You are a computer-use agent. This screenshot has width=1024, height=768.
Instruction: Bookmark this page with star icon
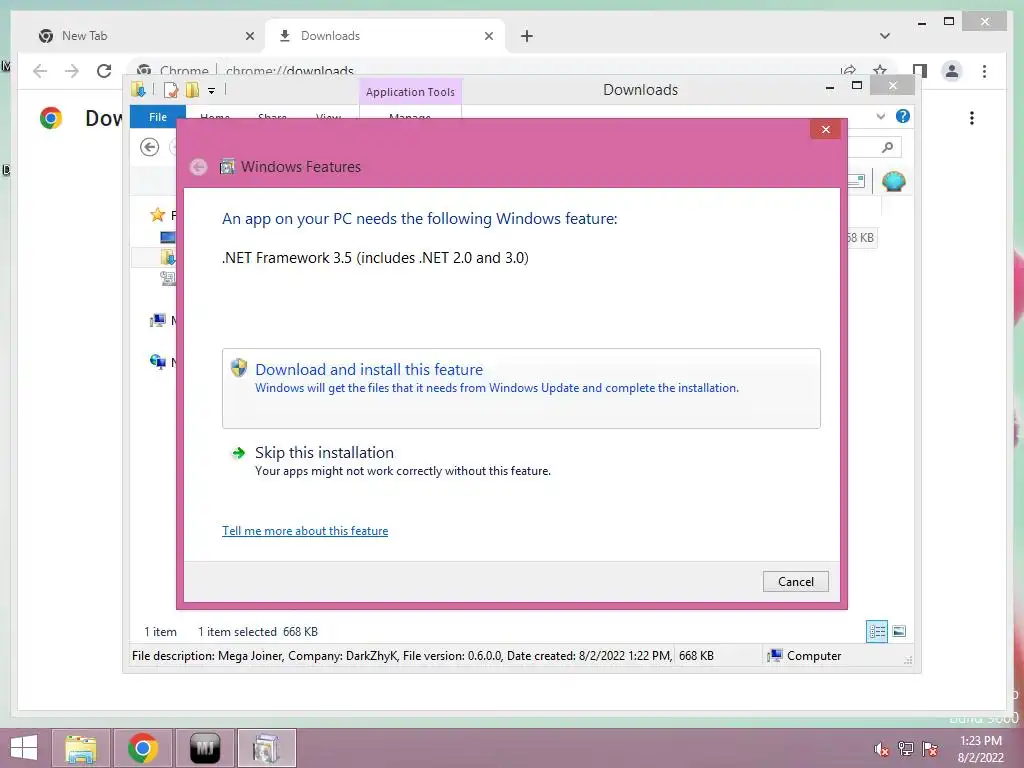pyautogui.click(x=880, y=71)
